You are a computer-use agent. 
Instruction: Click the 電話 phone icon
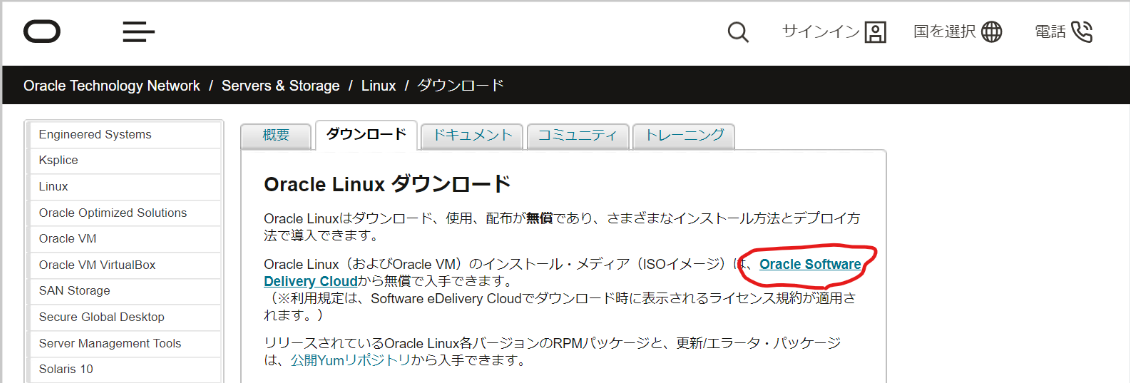click(x=1082, y=32)
